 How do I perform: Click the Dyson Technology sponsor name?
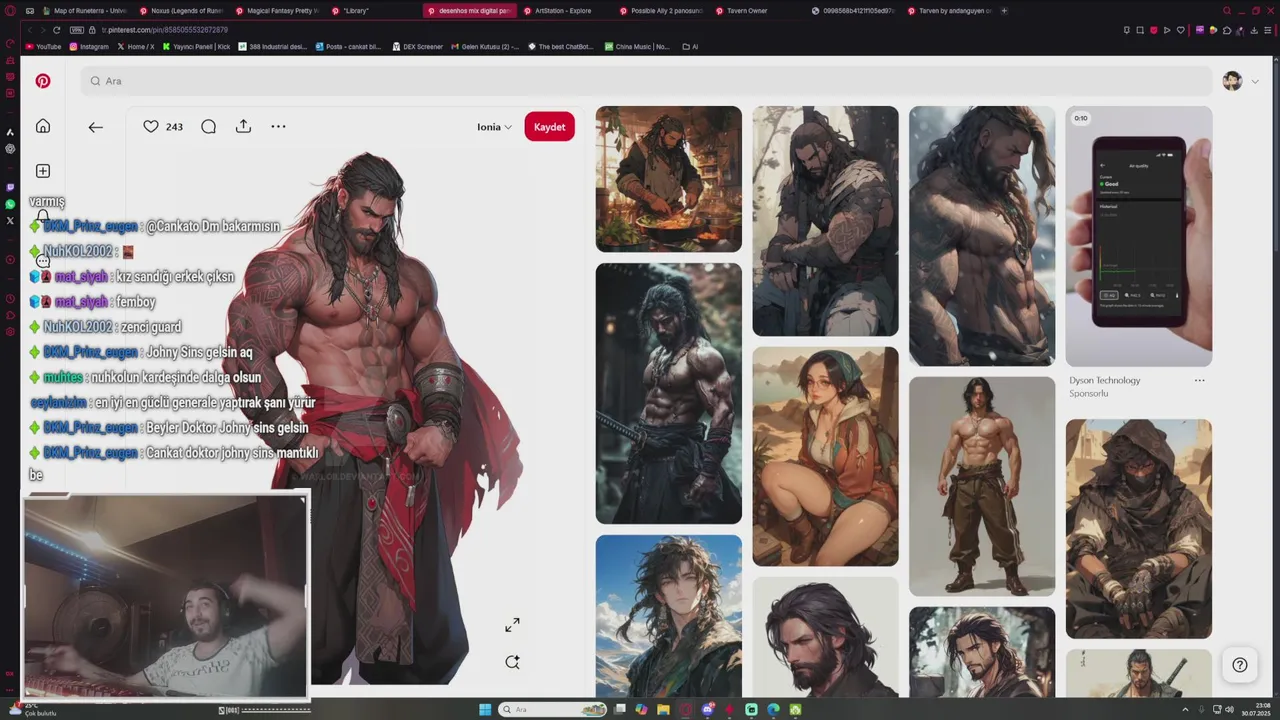(1104, 380)
